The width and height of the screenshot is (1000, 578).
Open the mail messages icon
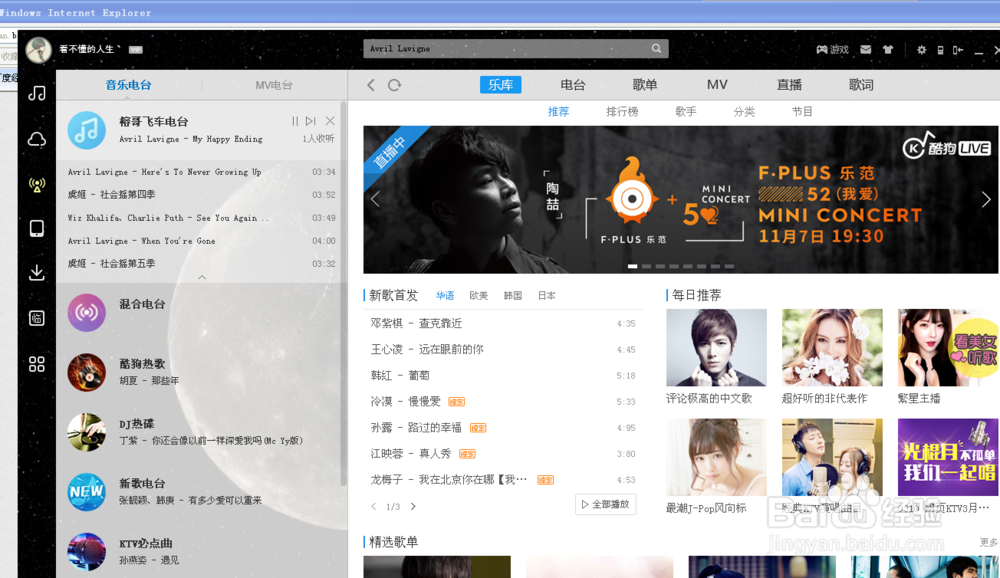865,49
